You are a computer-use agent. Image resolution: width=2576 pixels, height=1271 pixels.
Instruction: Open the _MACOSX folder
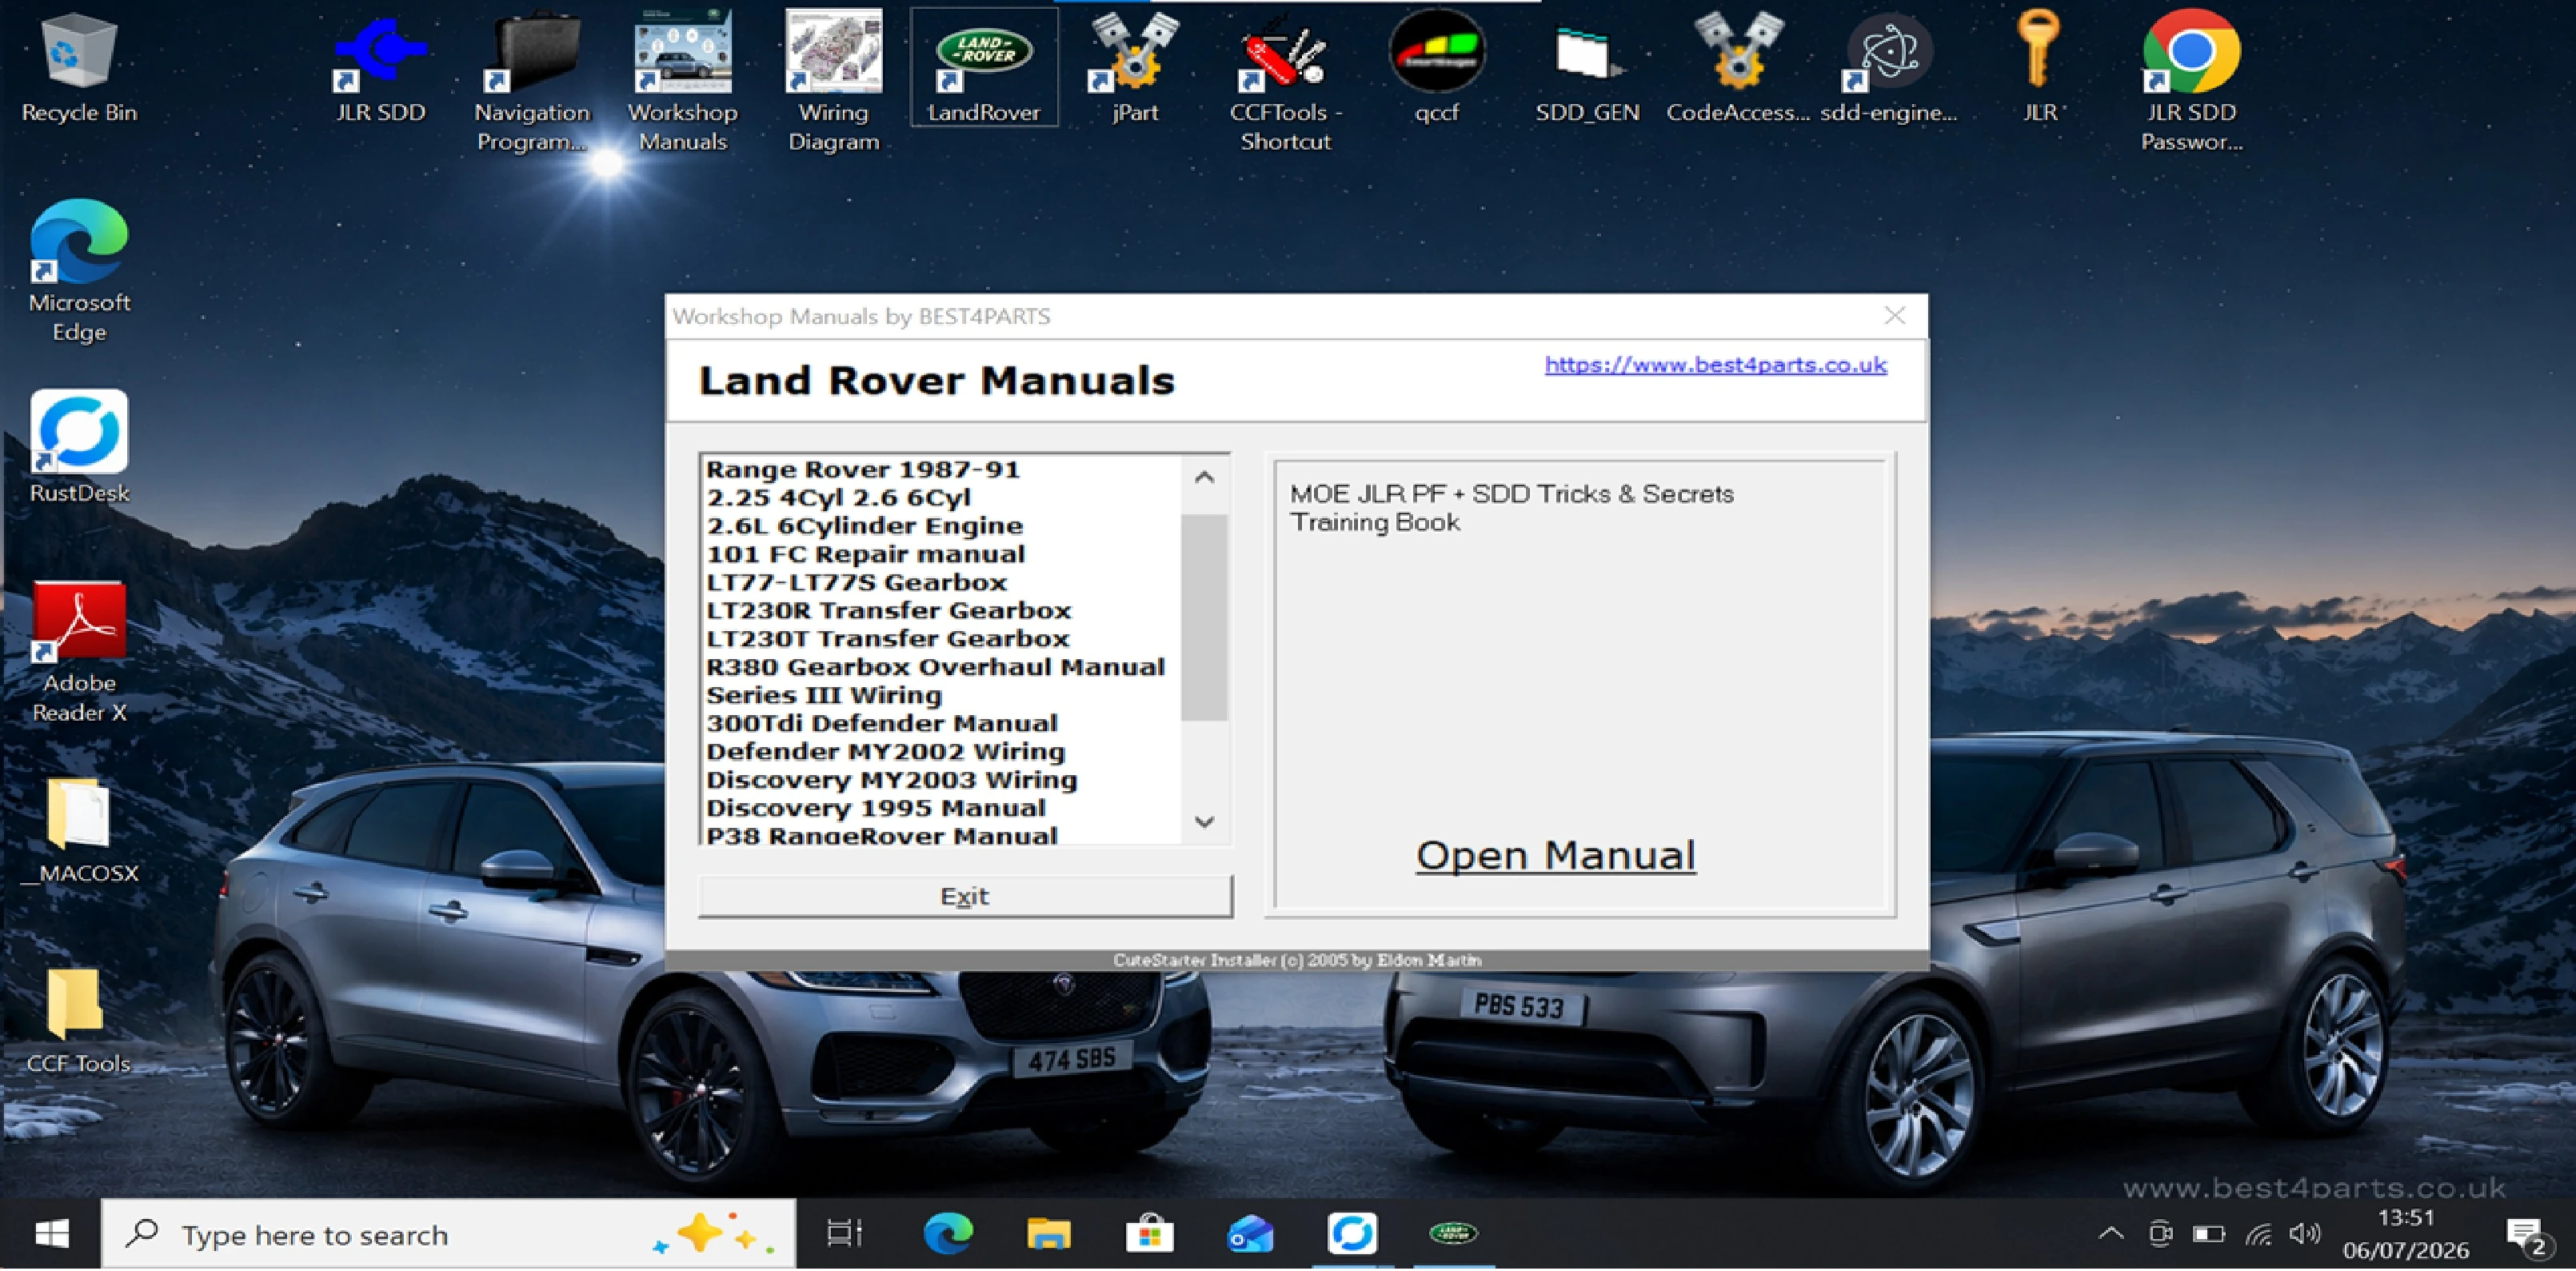(79, 832)
